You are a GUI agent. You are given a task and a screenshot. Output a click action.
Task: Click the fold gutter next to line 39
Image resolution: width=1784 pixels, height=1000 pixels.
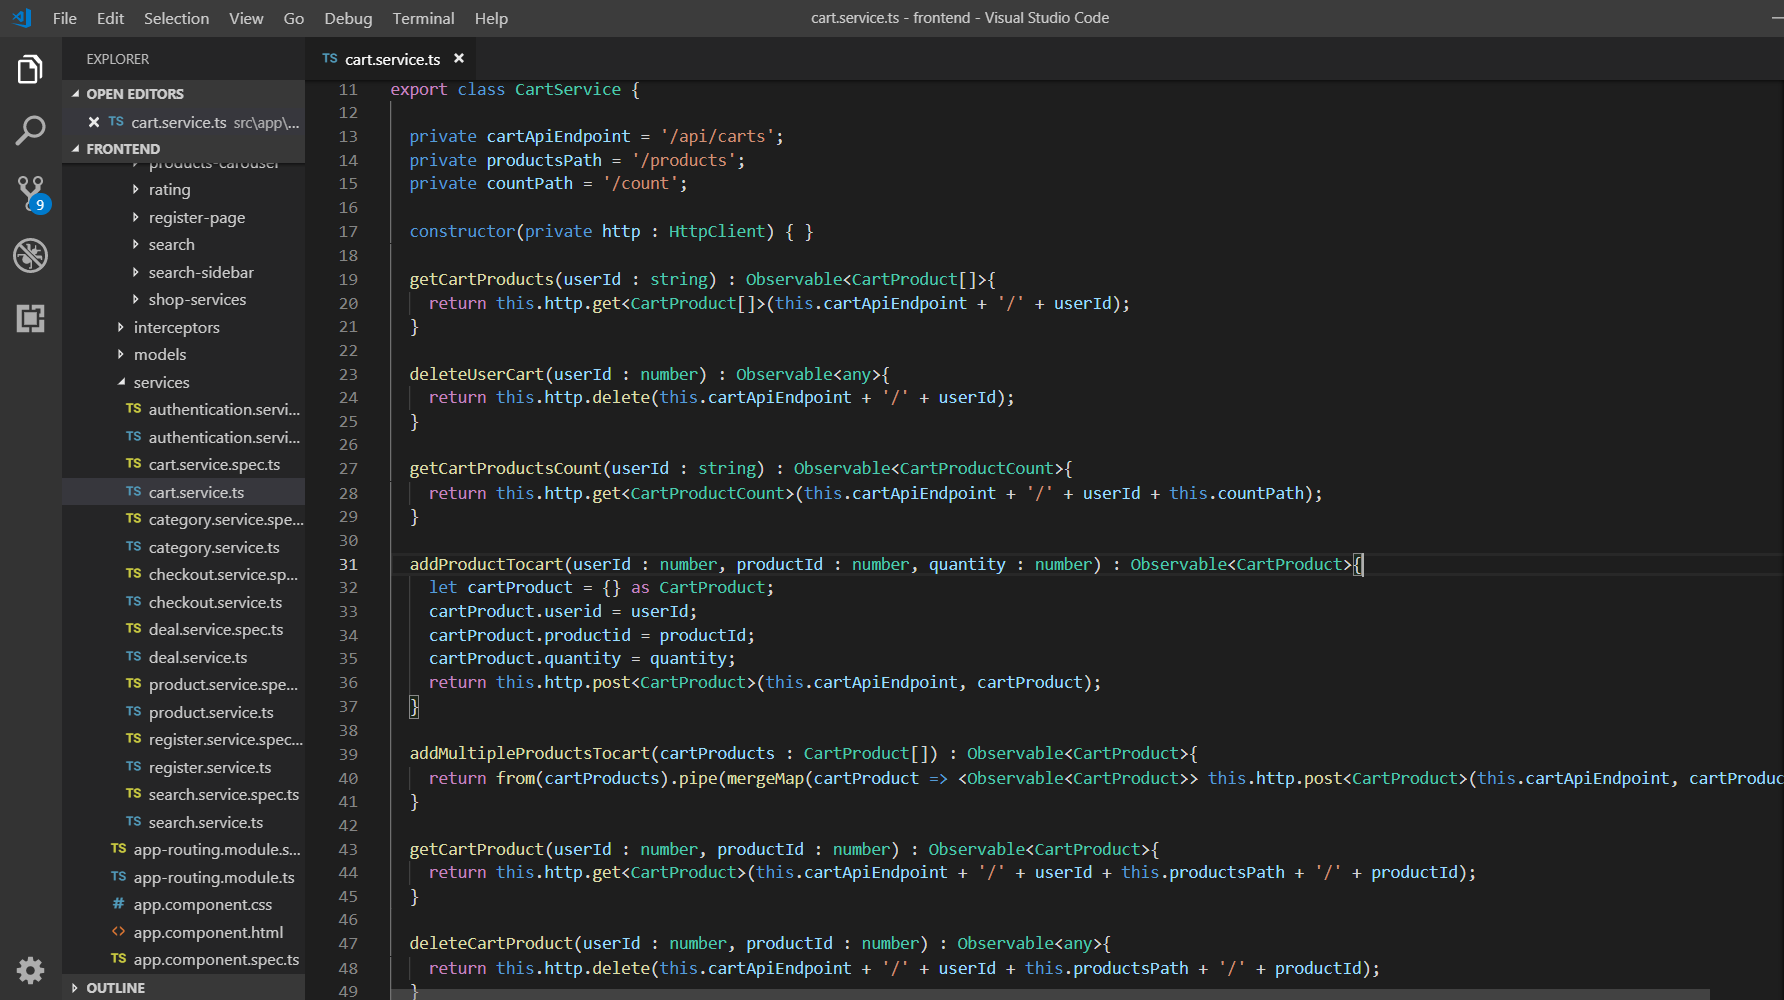pos(374,753)
